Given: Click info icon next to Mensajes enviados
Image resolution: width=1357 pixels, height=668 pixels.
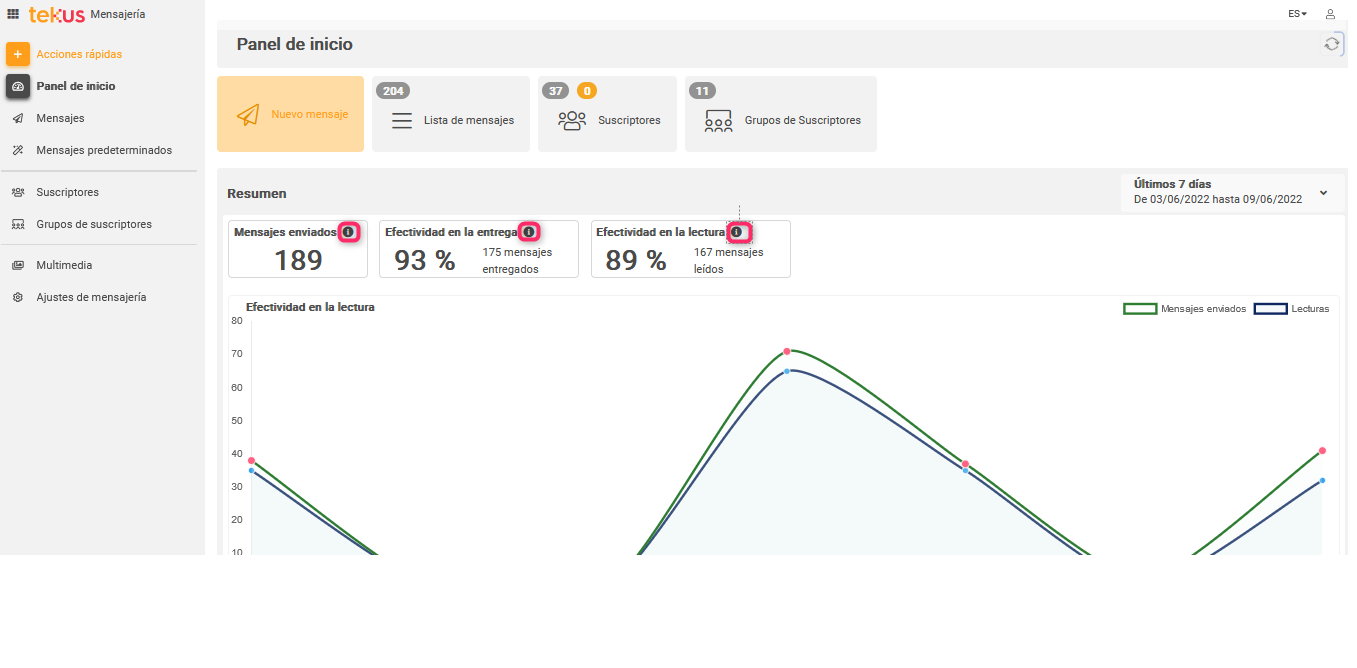Looking at the screenshot, I should coord(348,232).
